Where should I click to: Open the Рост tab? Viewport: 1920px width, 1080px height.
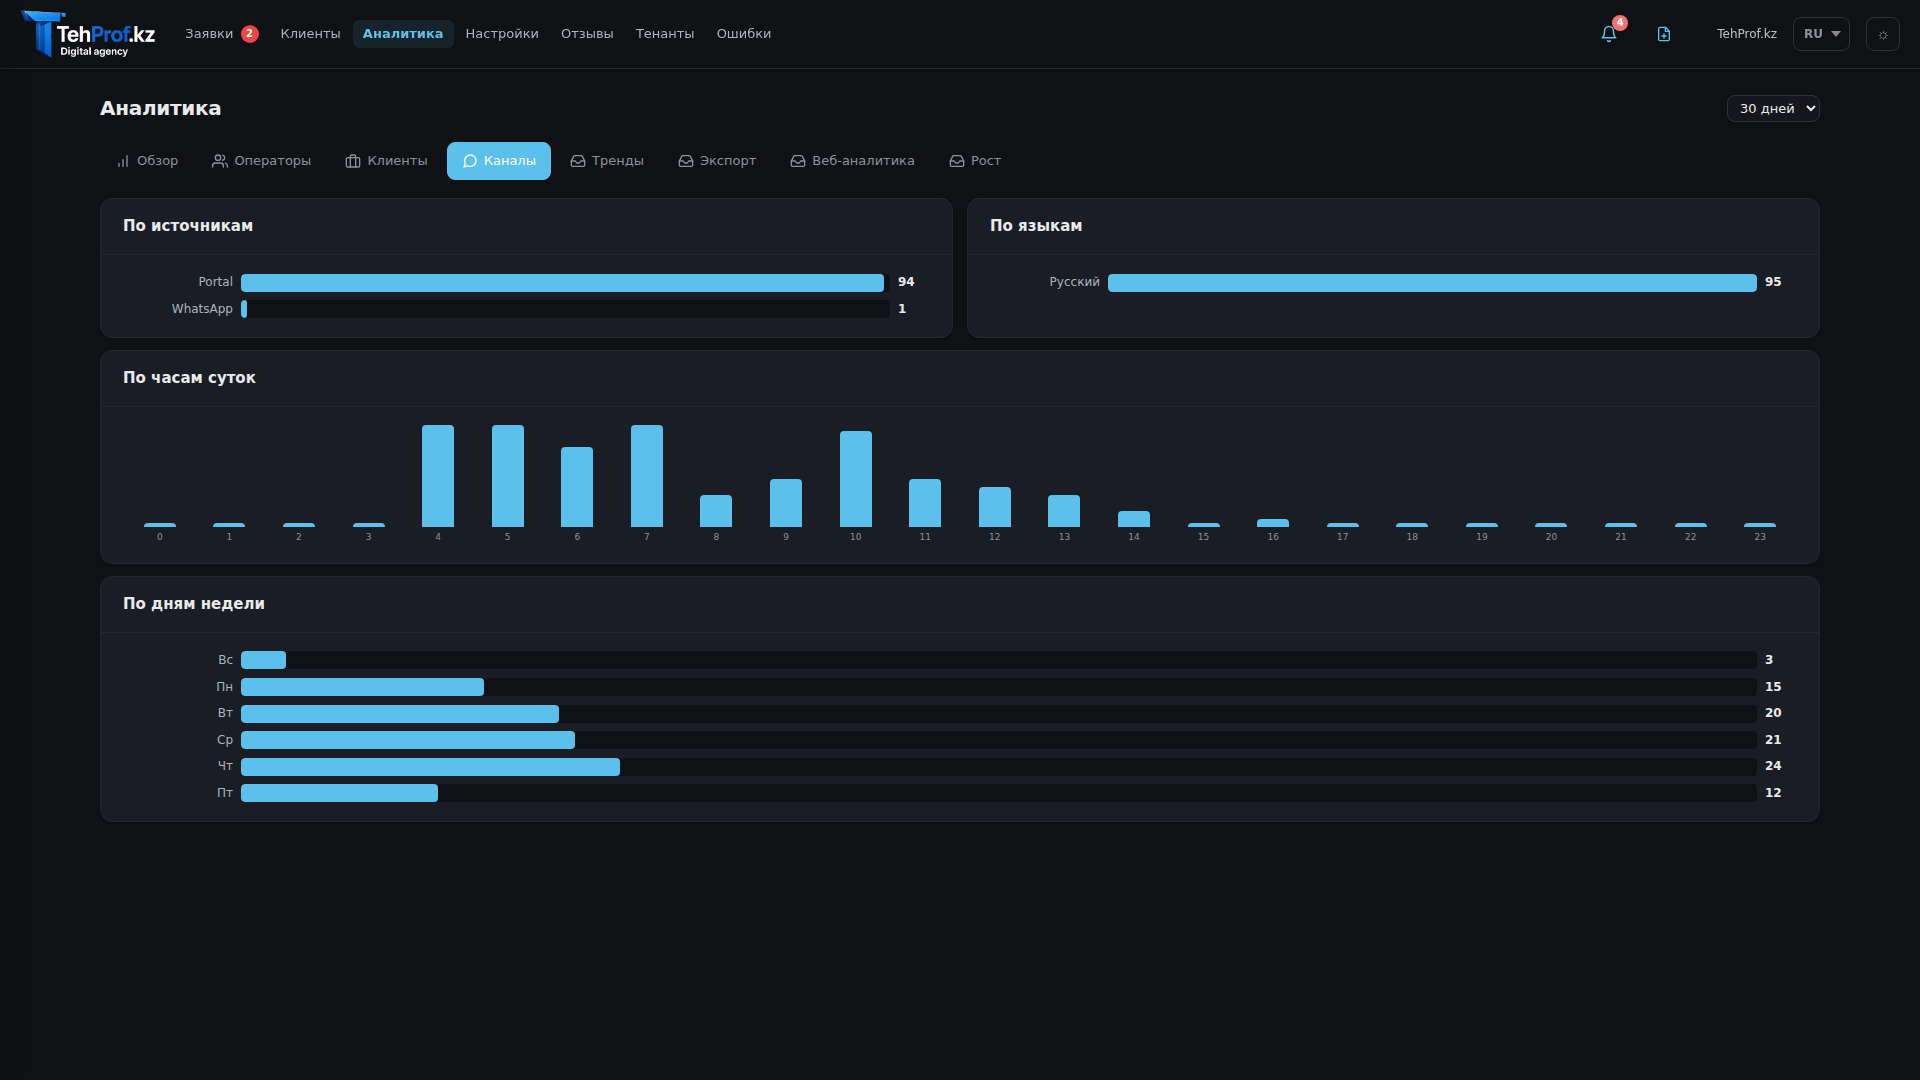(975, 161)
